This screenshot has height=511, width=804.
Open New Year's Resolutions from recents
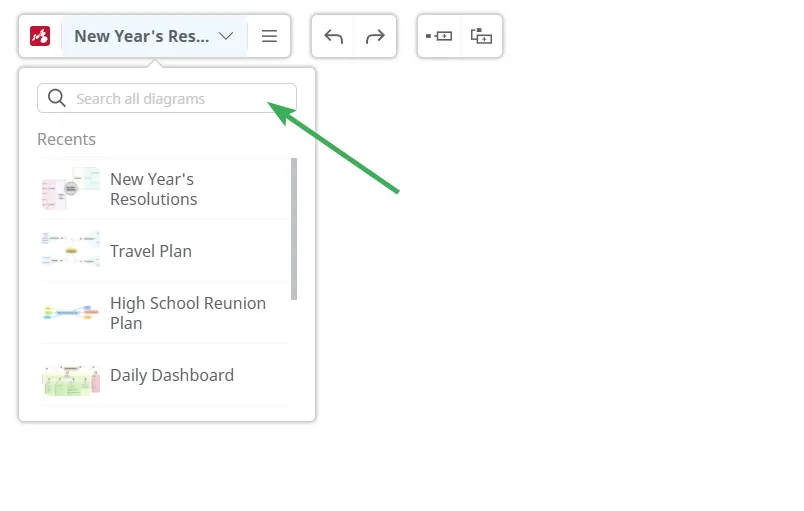pos(153,189)
